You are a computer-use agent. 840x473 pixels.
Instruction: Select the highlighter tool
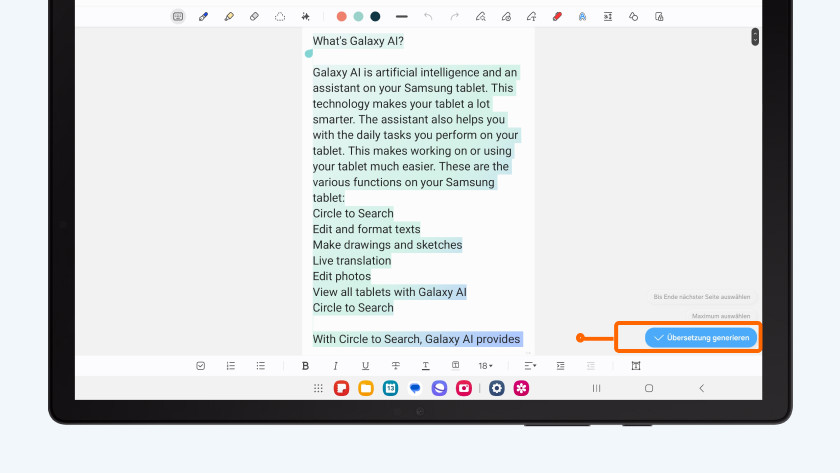(229, 17)
